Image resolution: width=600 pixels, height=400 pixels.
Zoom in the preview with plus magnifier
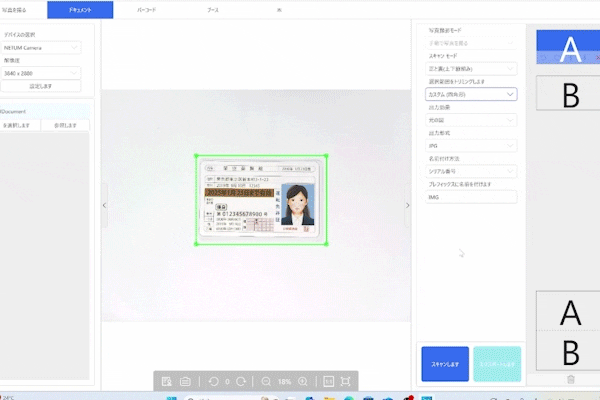(303, 382)
